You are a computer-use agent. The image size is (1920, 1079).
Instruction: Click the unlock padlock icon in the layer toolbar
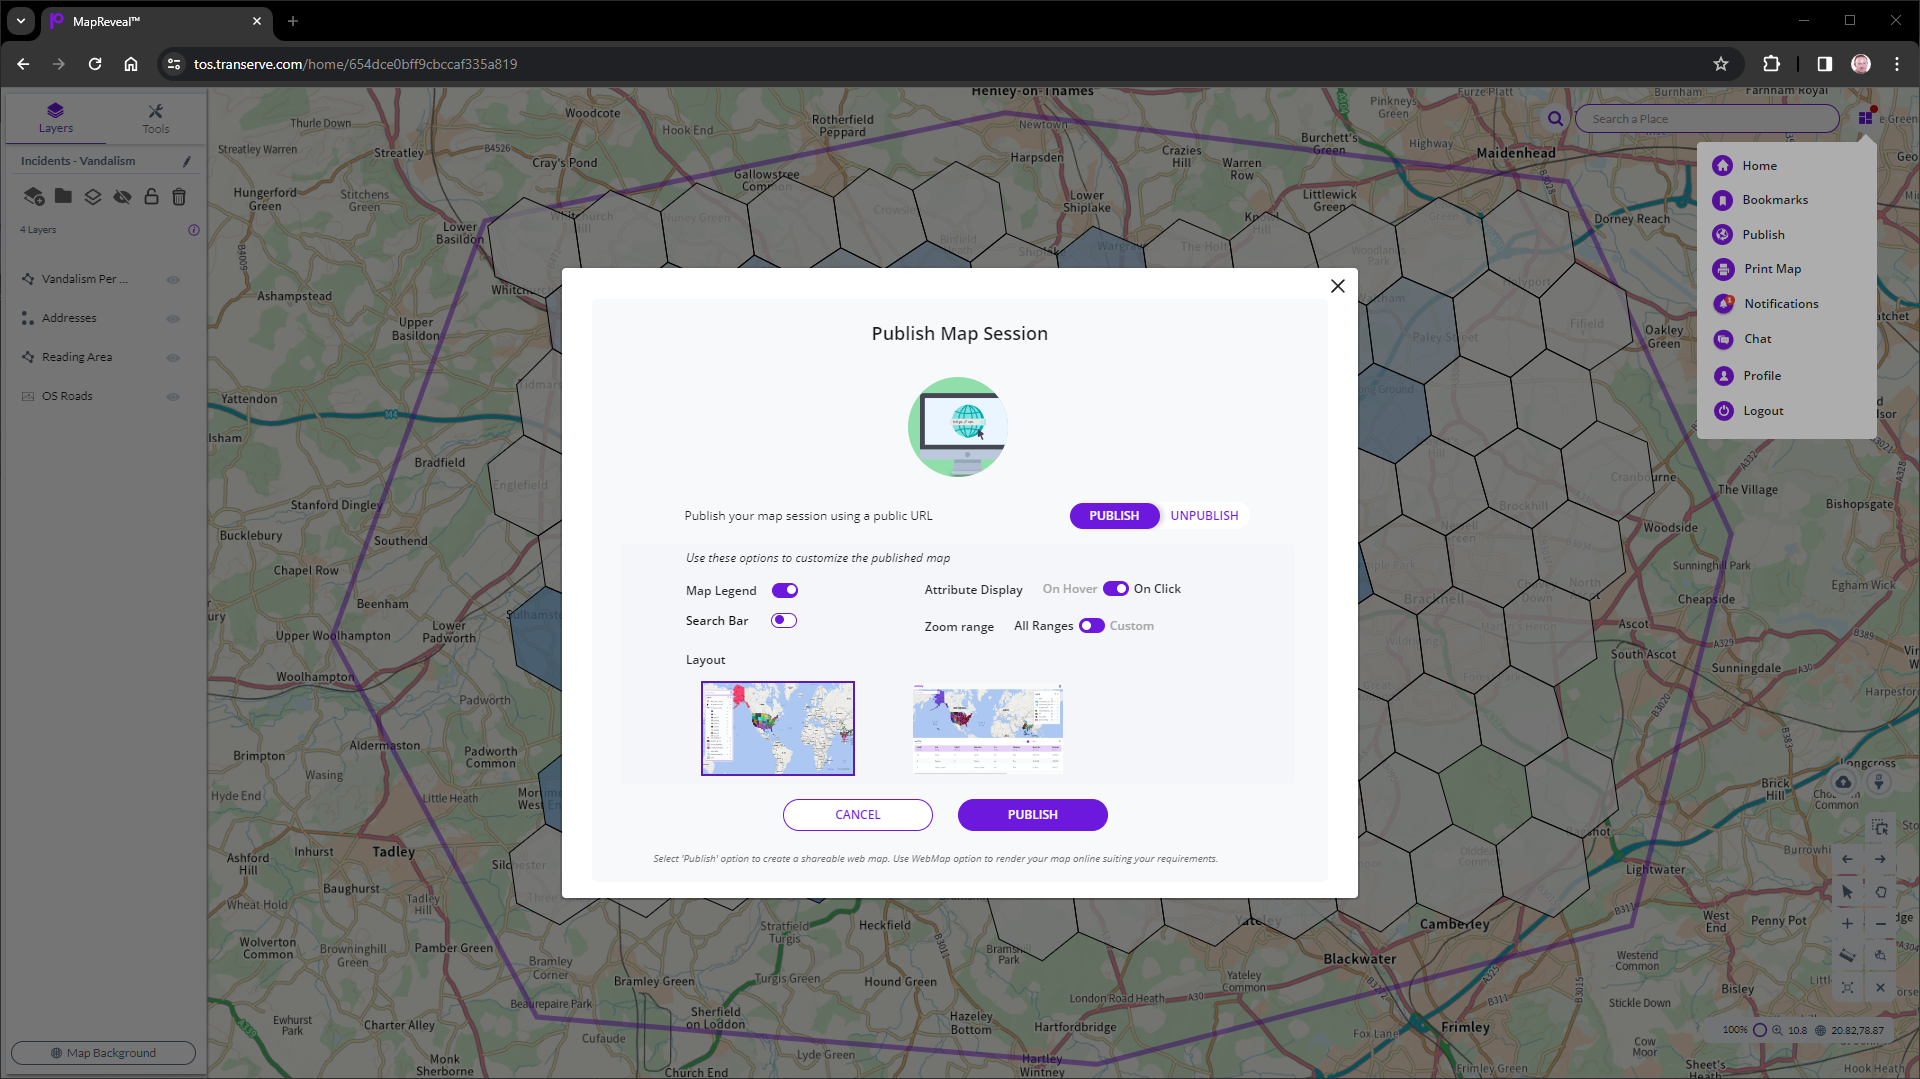(151, 197)
